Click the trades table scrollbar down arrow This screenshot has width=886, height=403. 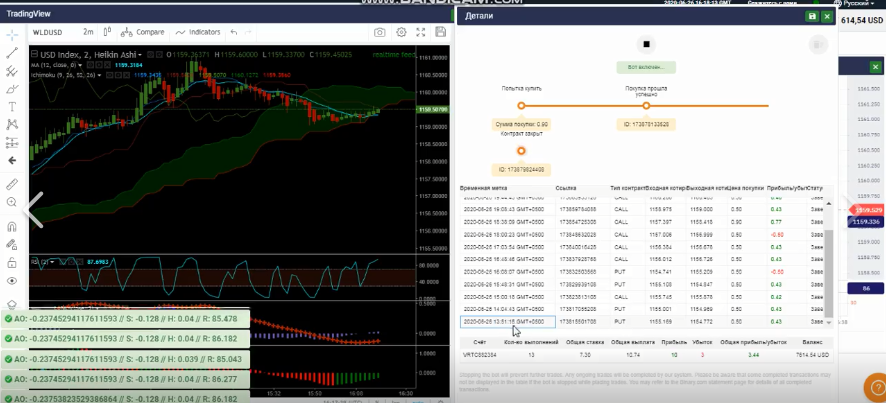828,322
